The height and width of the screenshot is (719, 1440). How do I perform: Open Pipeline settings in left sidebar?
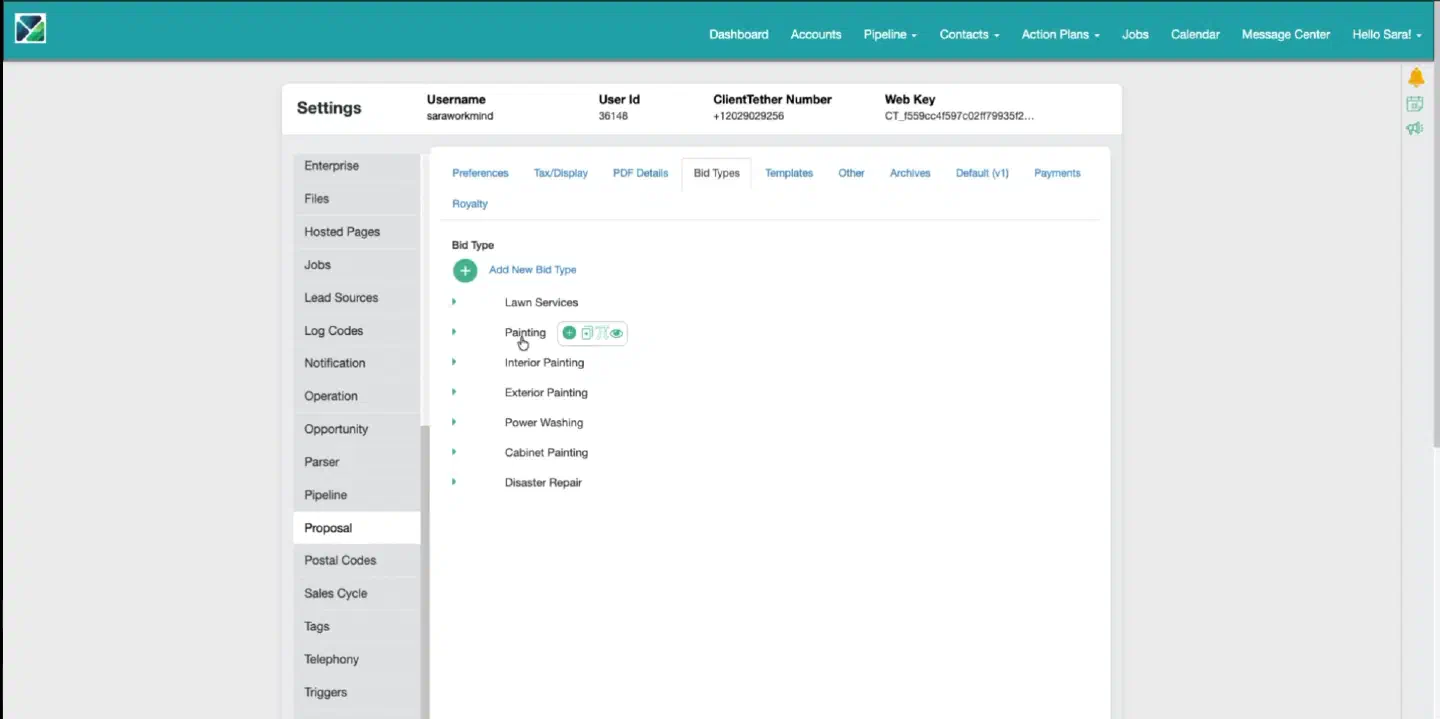click(357, 495)
